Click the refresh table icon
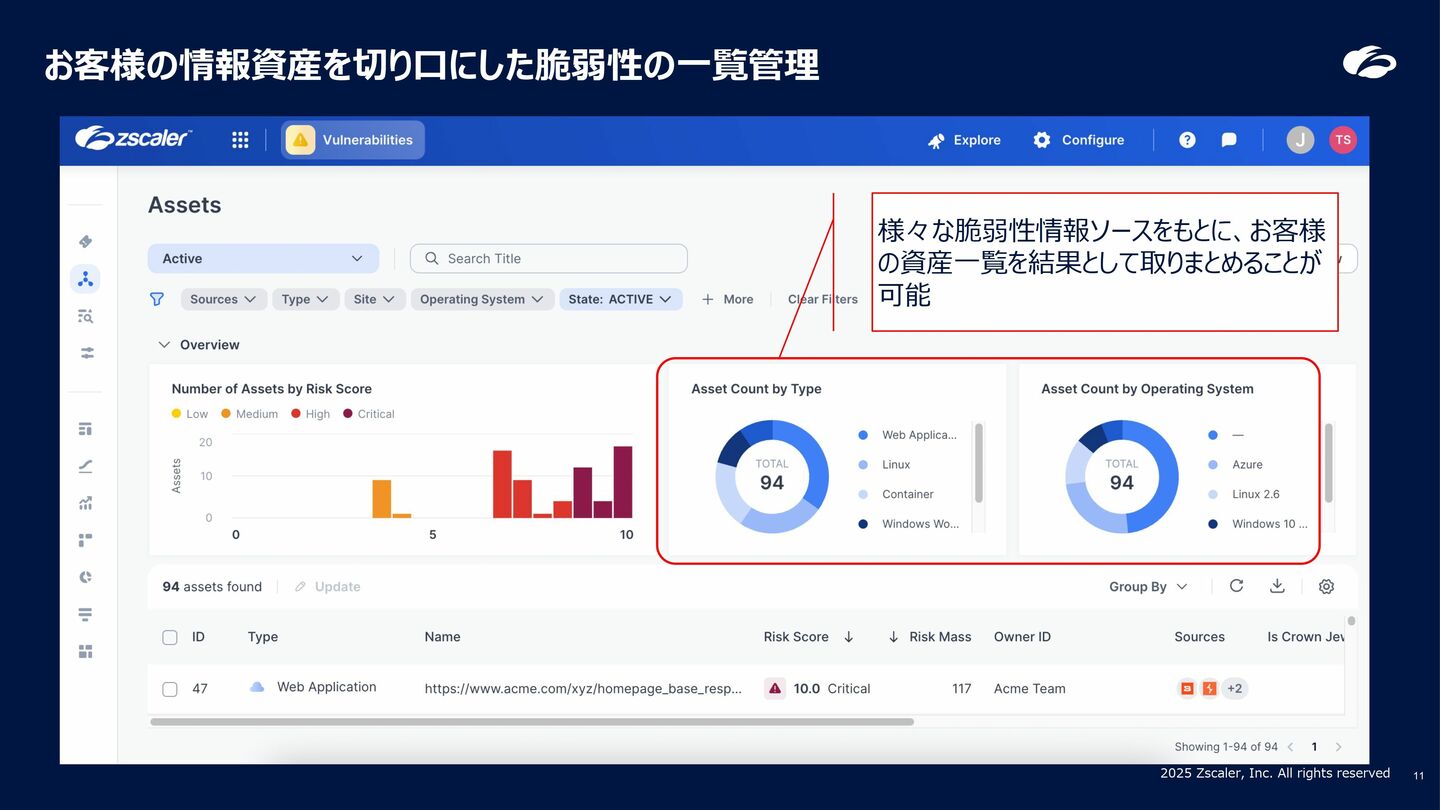This screenshot has width=1440, height=810. click(1237, 586)
